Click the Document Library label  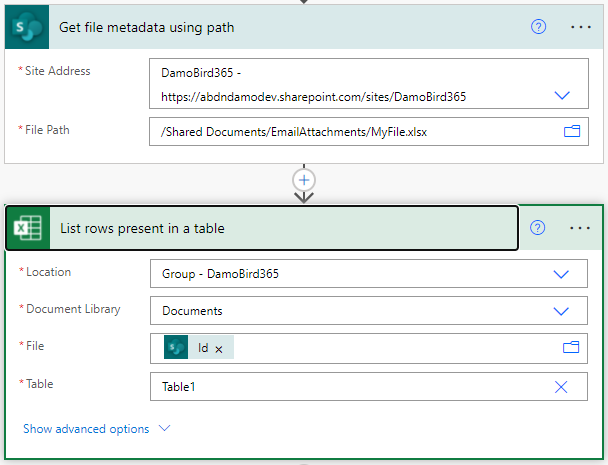[x=73, y=309]
